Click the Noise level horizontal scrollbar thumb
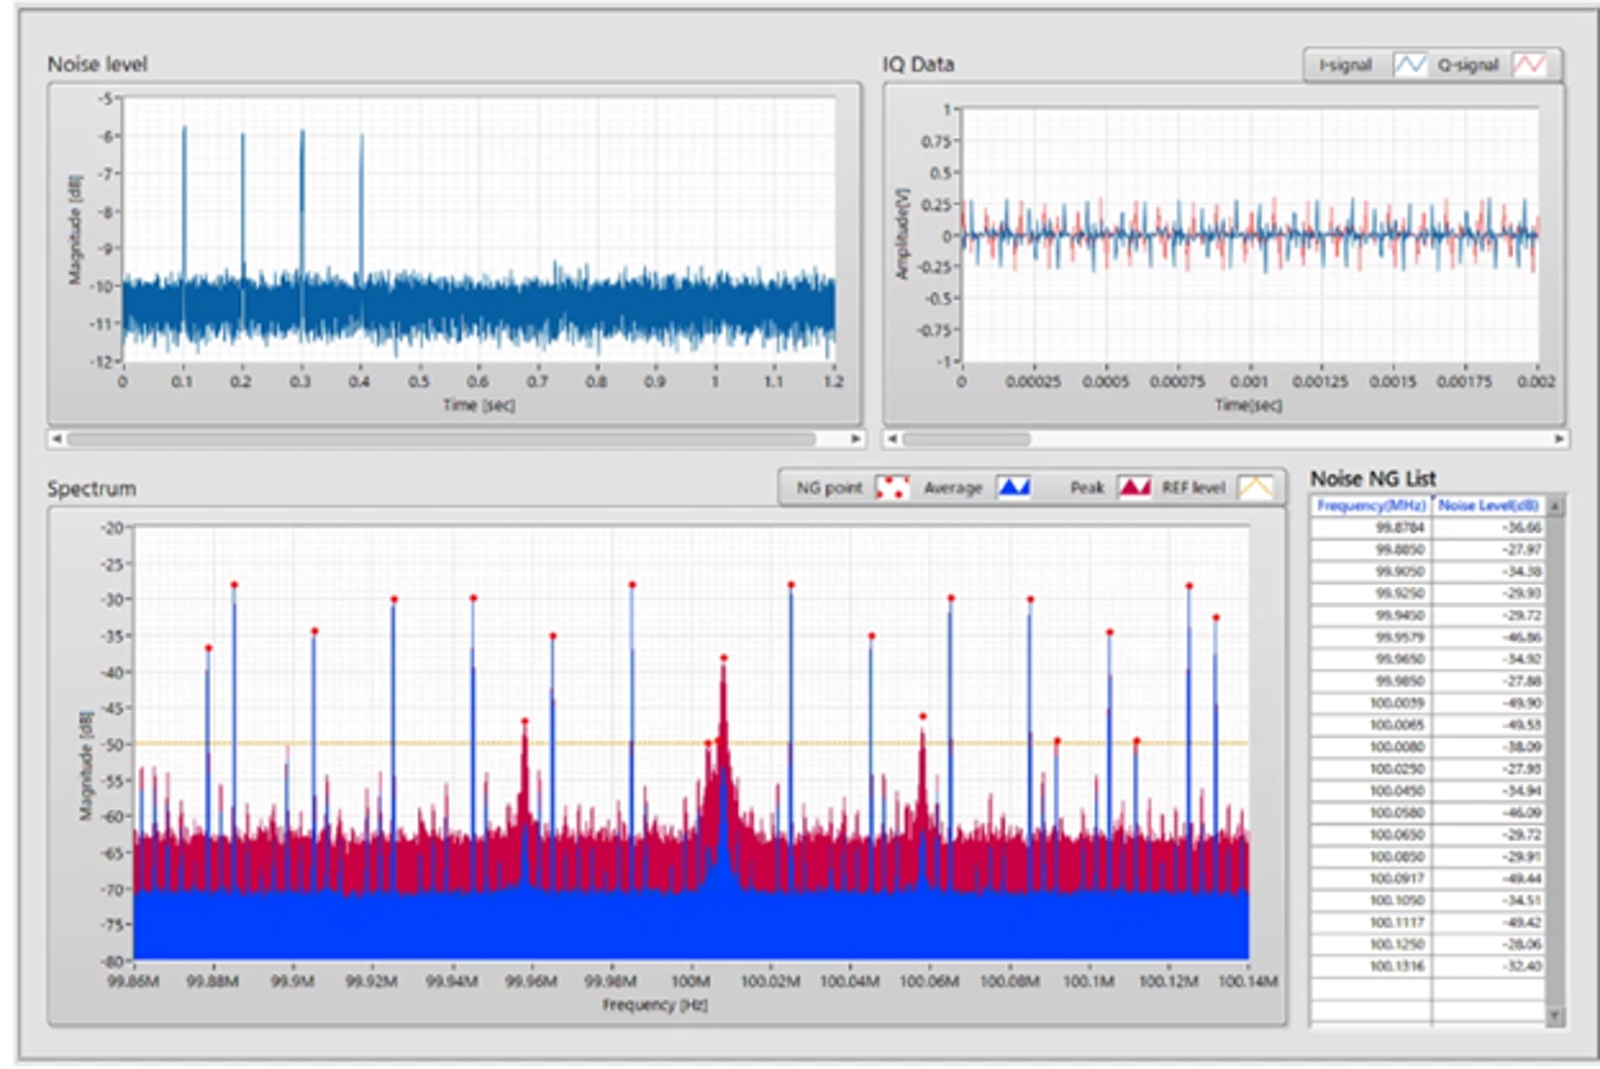1600x1069 pixels. (x=441, y=439)
